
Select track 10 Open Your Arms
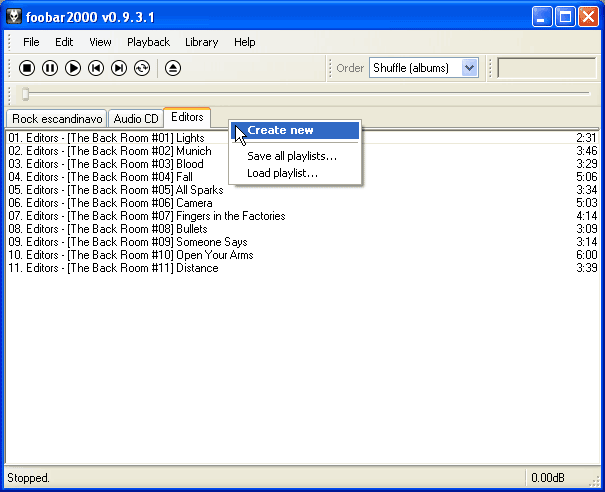pyautogui.click(x=302, y=255)
